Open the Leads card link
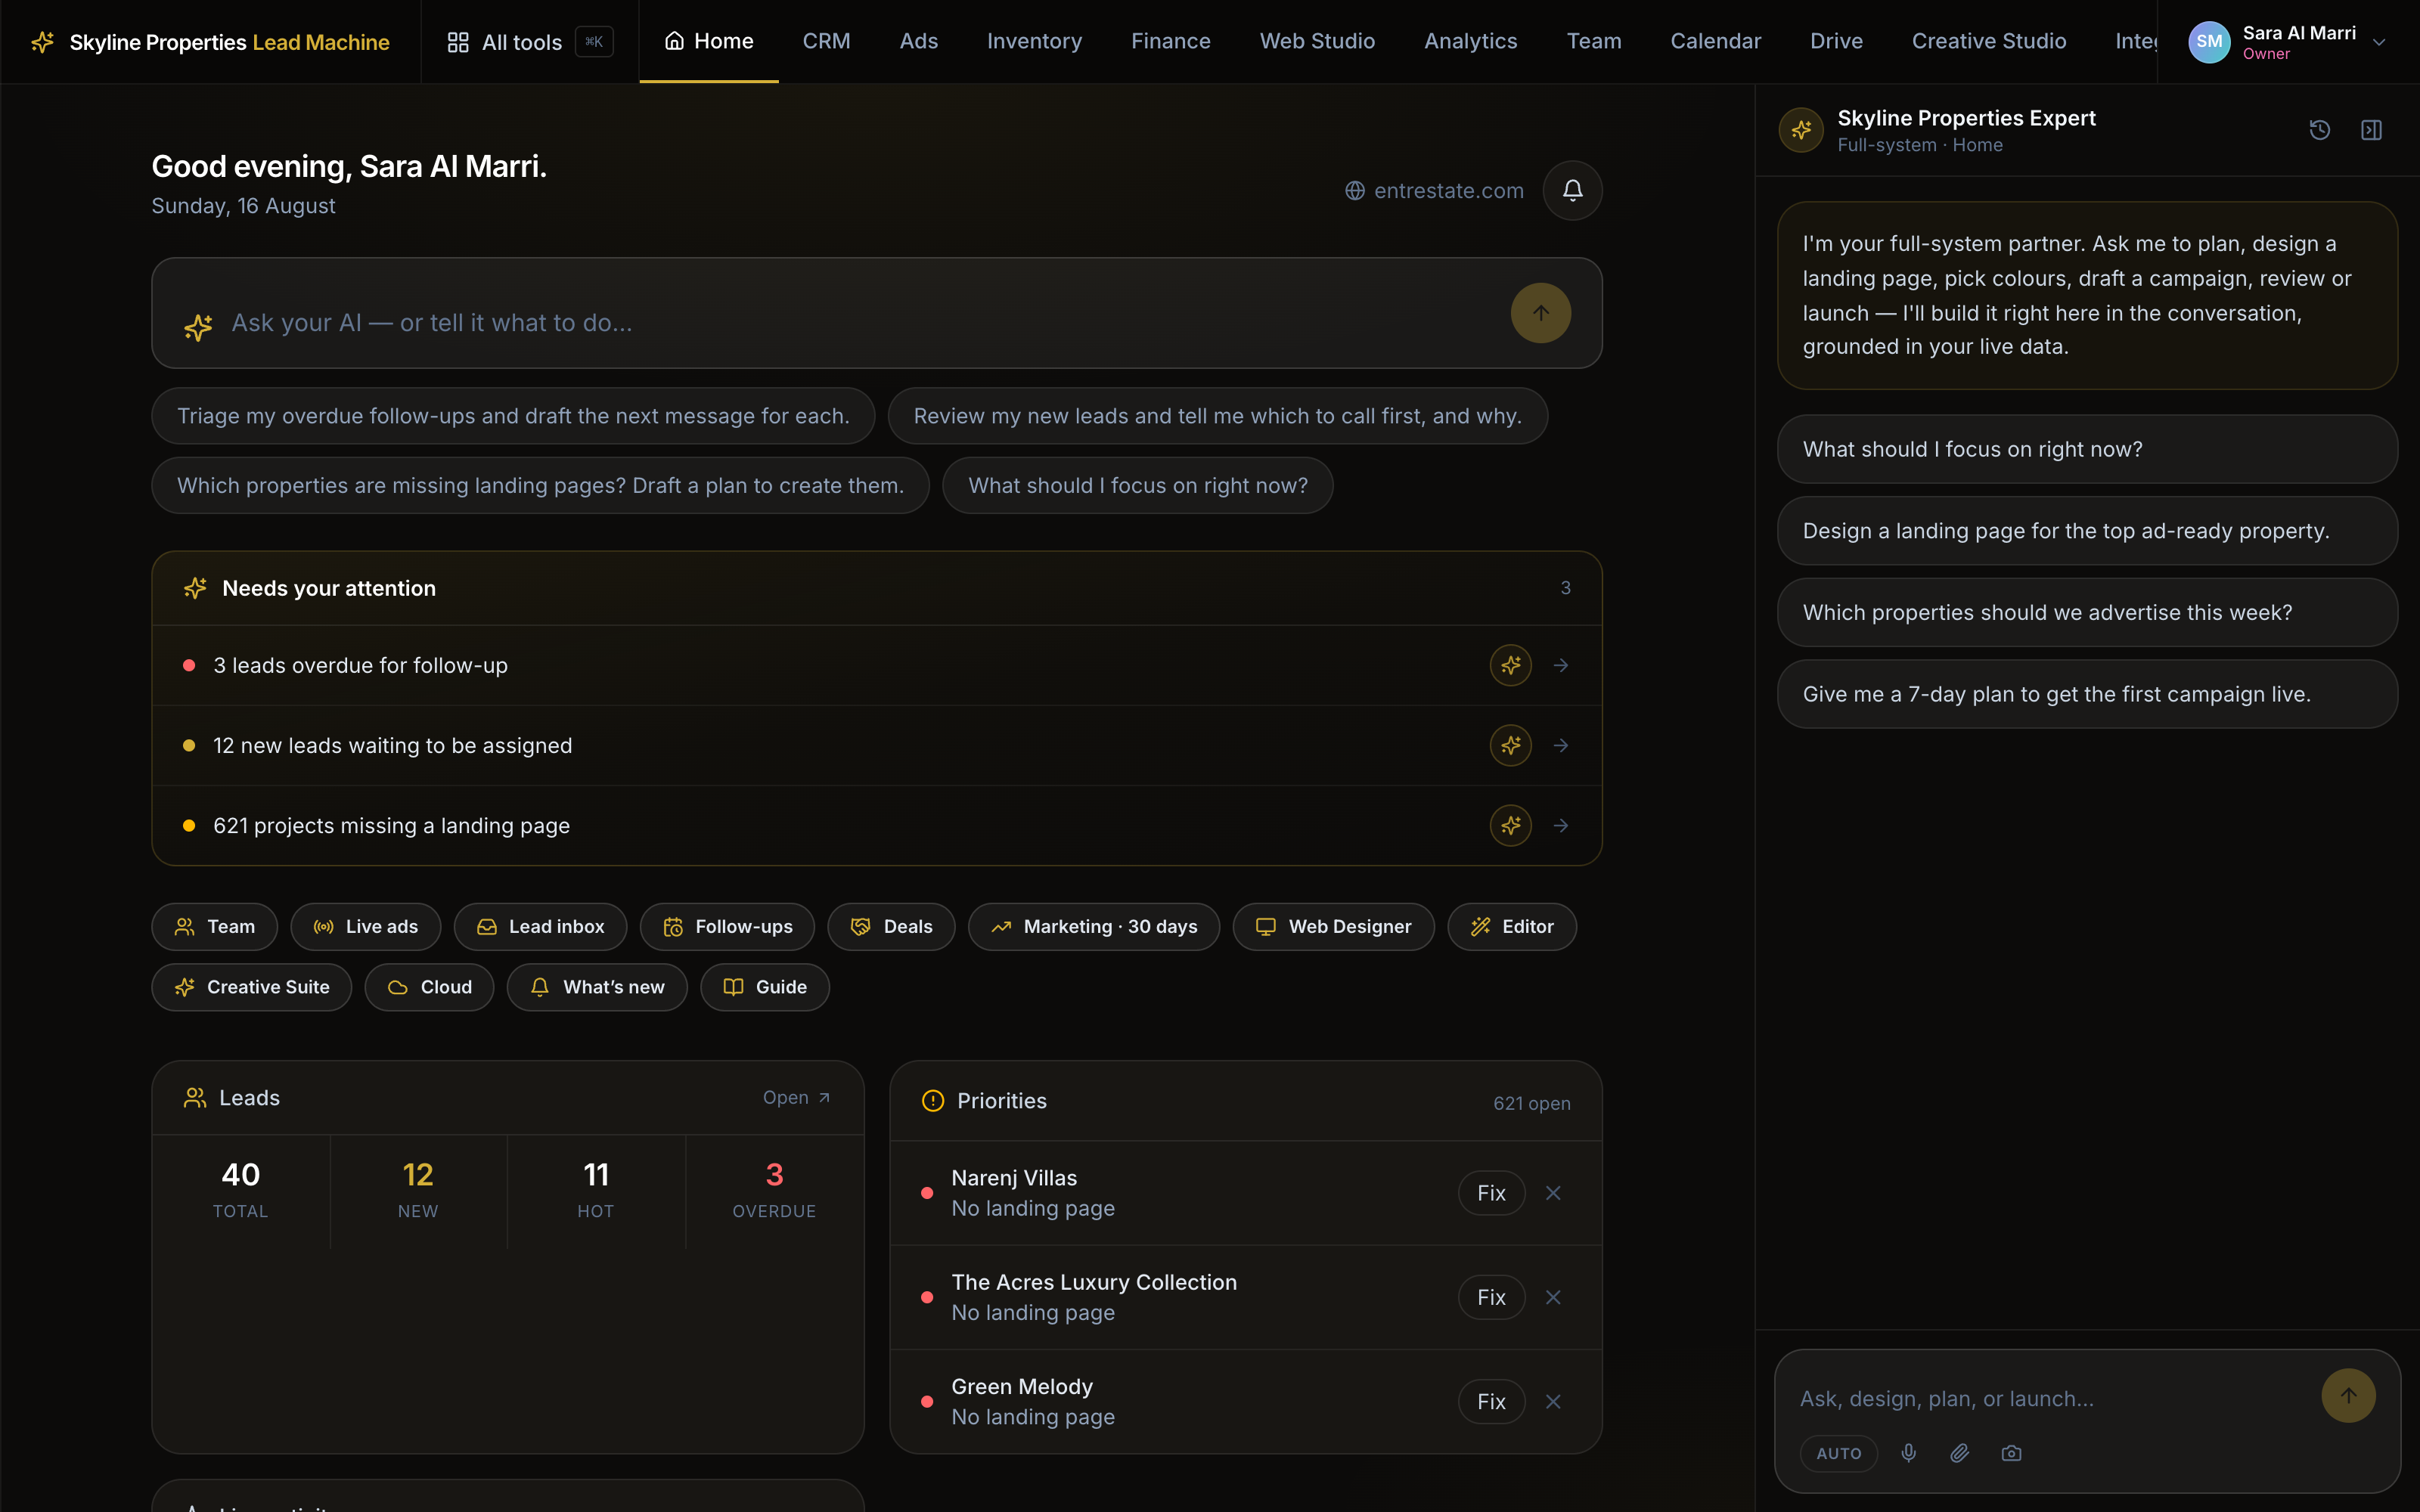The image size is (2420, 1512). 797,1097
